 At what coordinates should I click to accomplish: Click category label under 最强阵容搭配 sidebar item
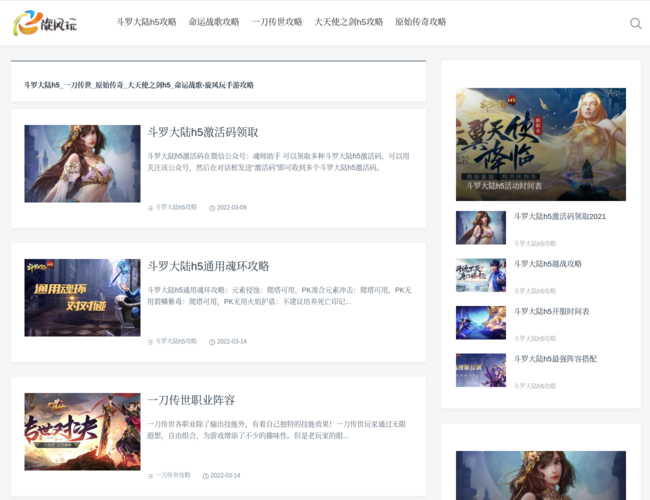click(x=535, y=386)
